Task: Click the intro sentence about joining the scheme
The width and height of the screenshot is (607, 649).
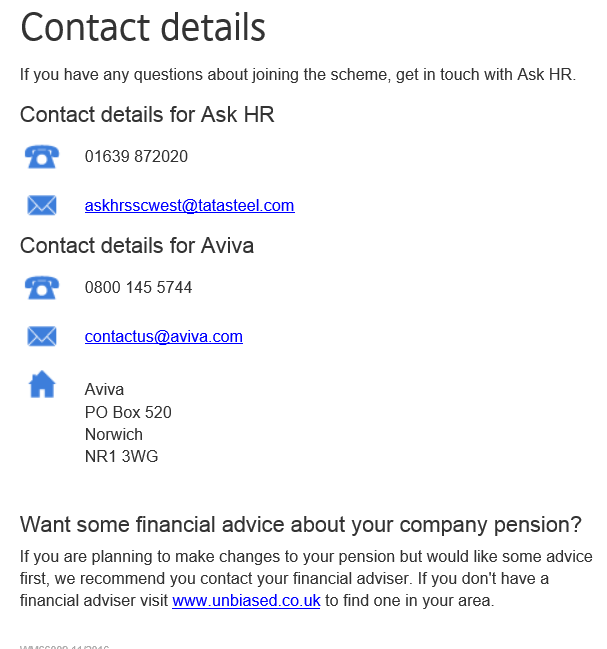Action: 298,75
